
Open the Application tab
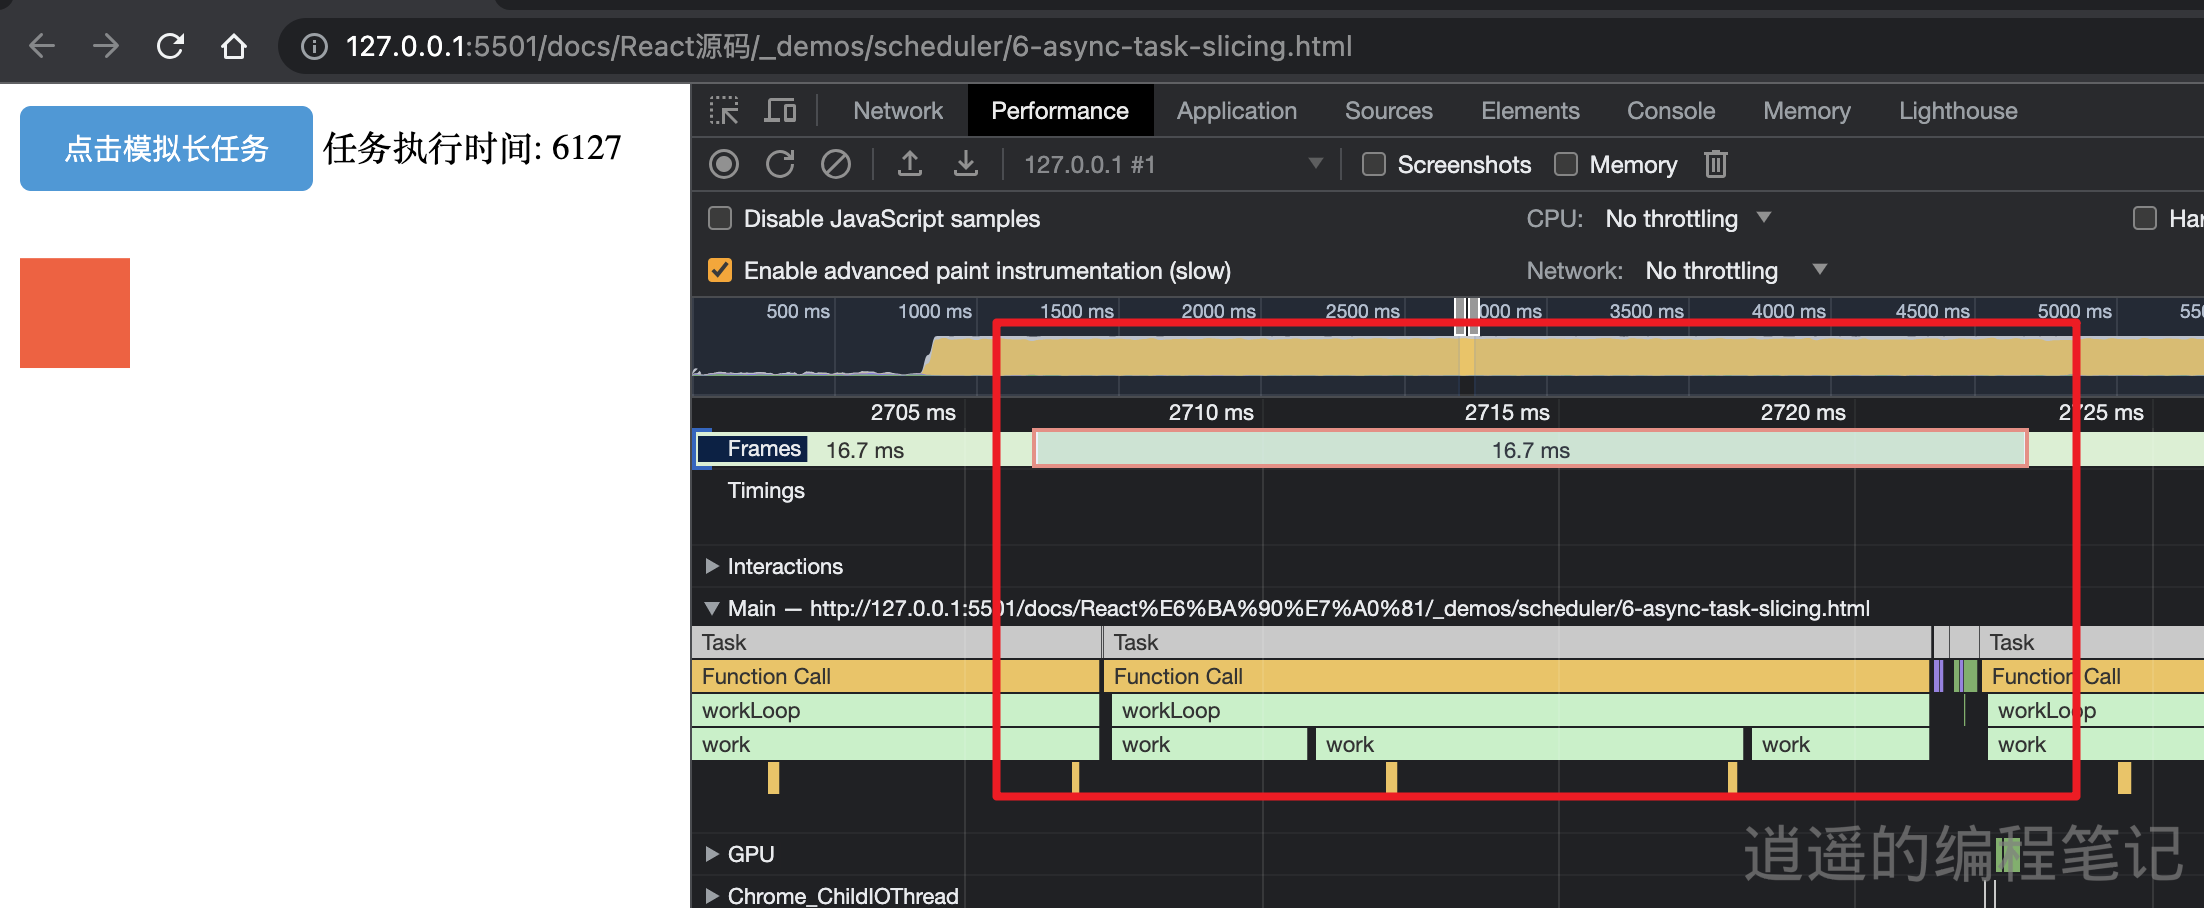pyautogui.click(x=1237, y=111)
